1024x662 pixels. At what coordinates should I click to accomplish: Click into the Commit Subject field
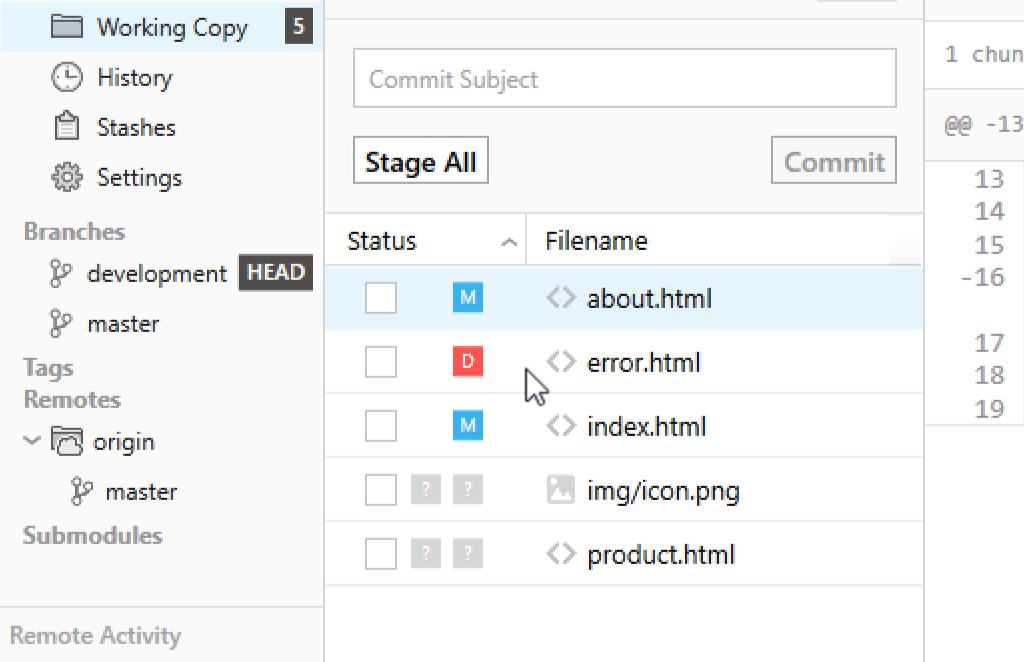pos(624,79)
